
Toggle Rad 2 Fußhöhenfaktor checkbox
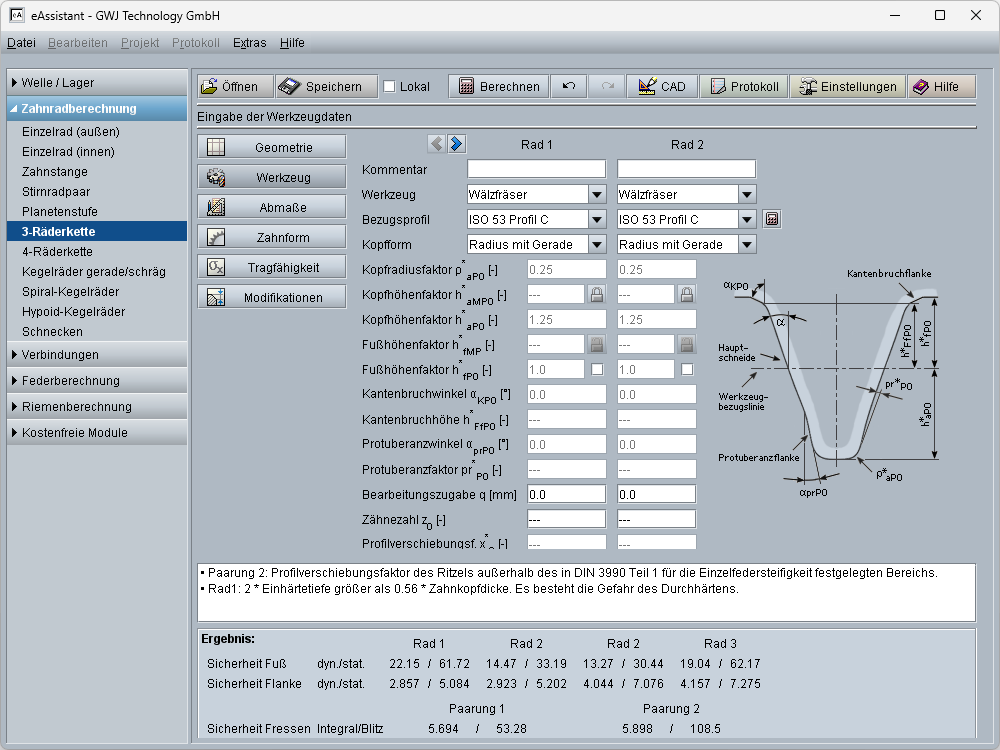point(687,369)
